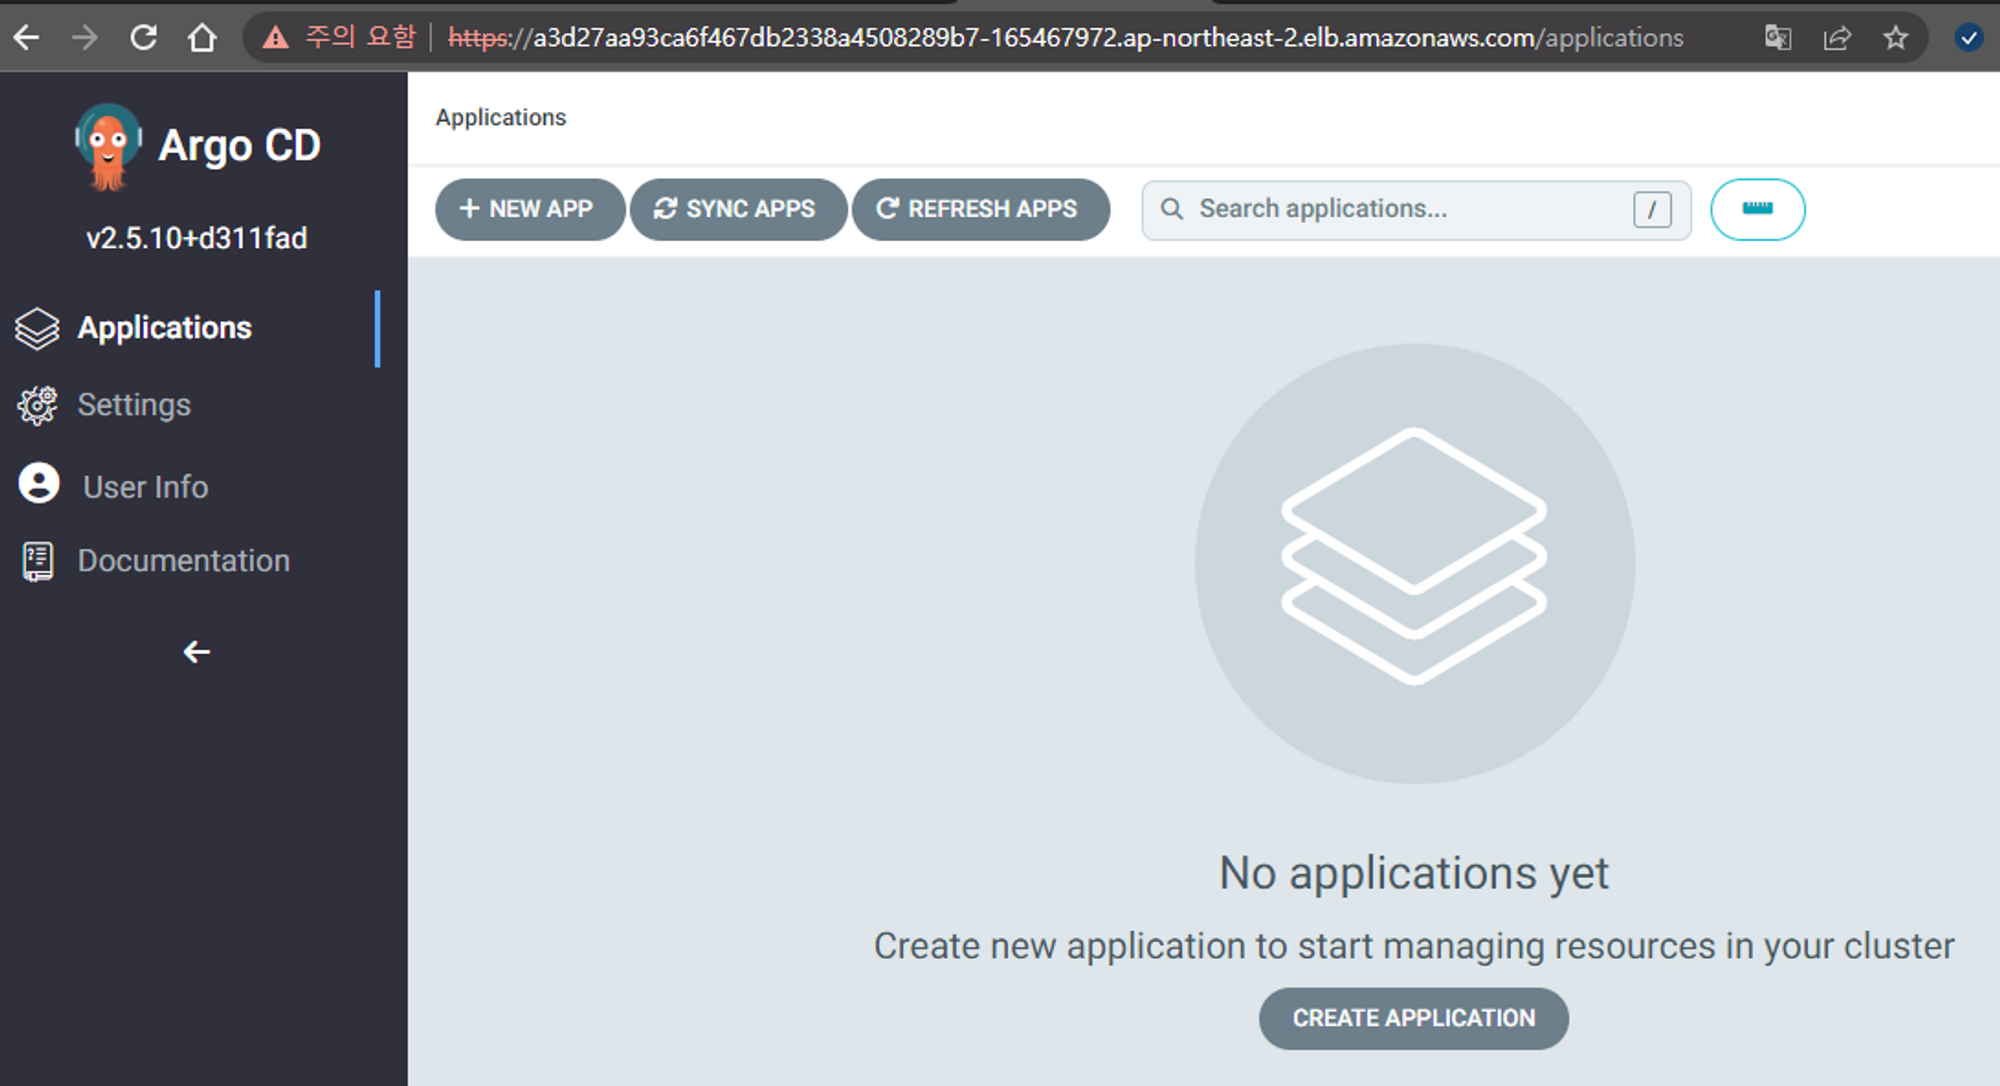Open the Documentation book icon
This screenshot has width=2000, height=1086.
(38, 561)
